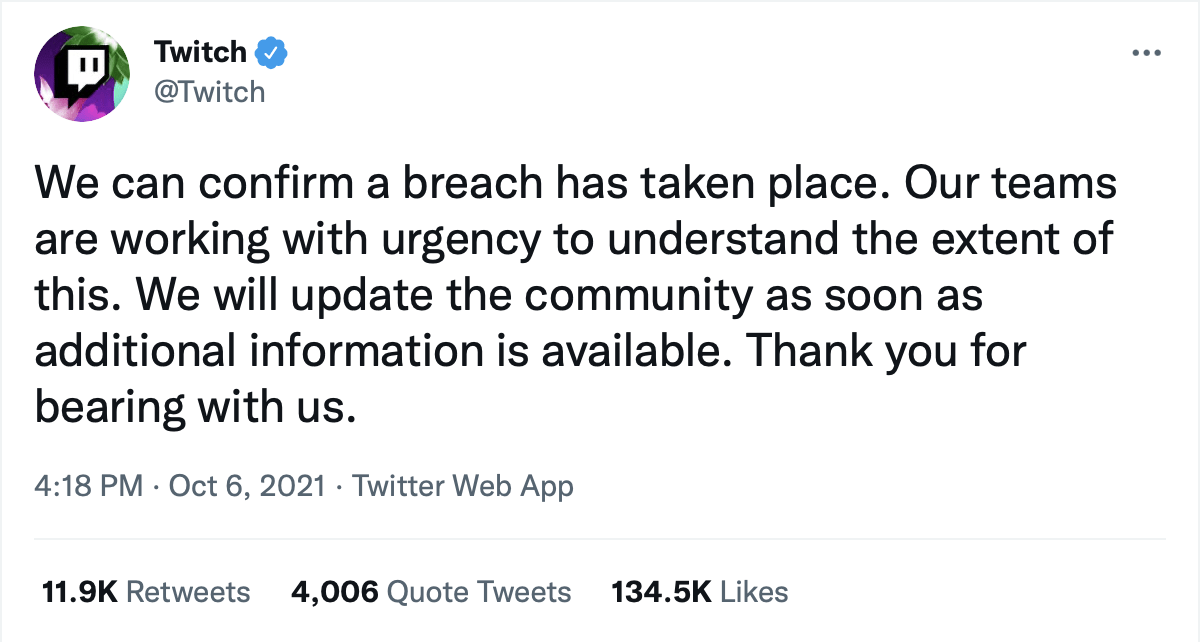Open the Twitch profile avatar

click(x=82, y=74)
